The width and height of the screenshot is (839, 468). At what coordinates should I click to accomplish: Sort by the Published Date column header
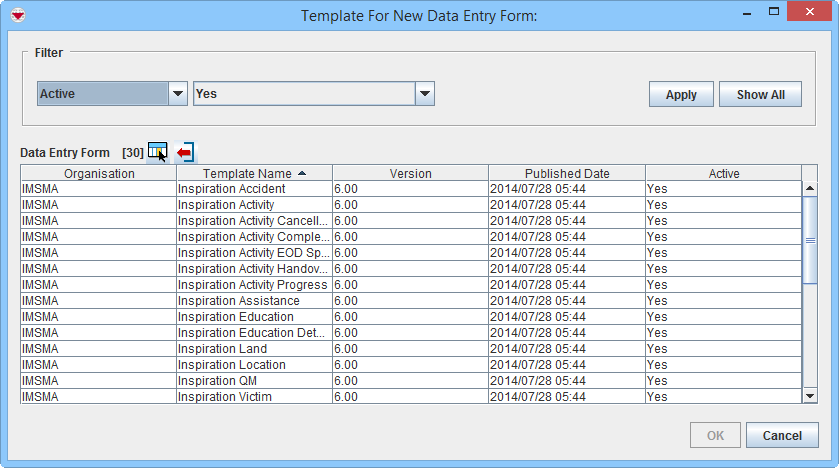[x=567, y=173]
